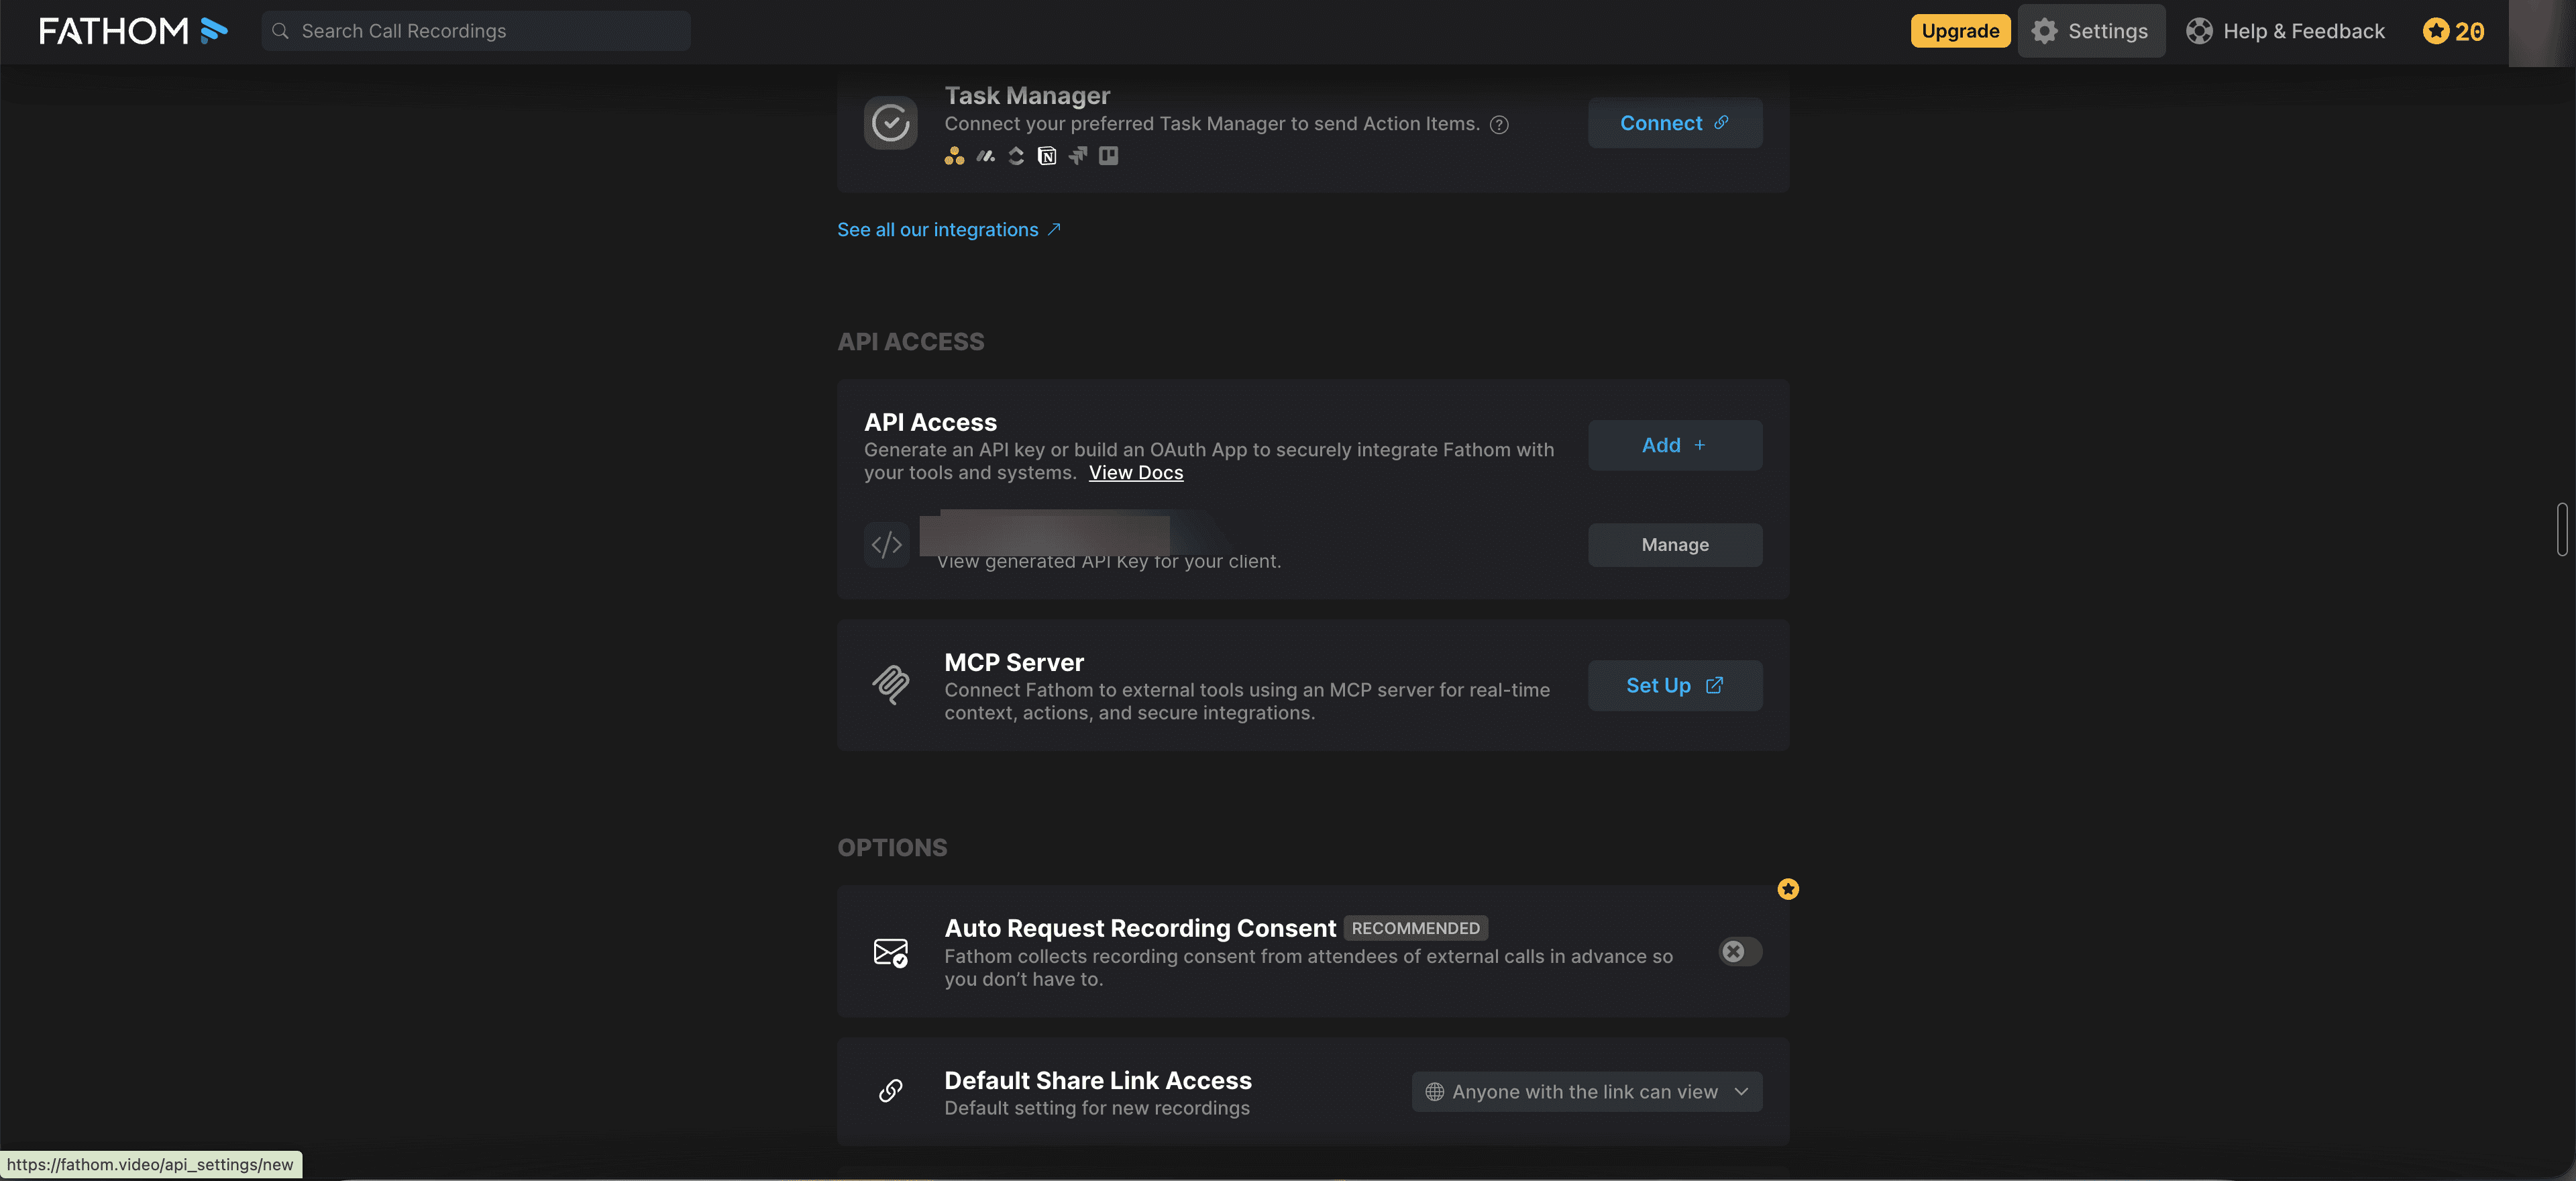Click the Default Share Link Access link icon
The width and height of the screenshot is (2576, 1181).
pos(890,1091)
